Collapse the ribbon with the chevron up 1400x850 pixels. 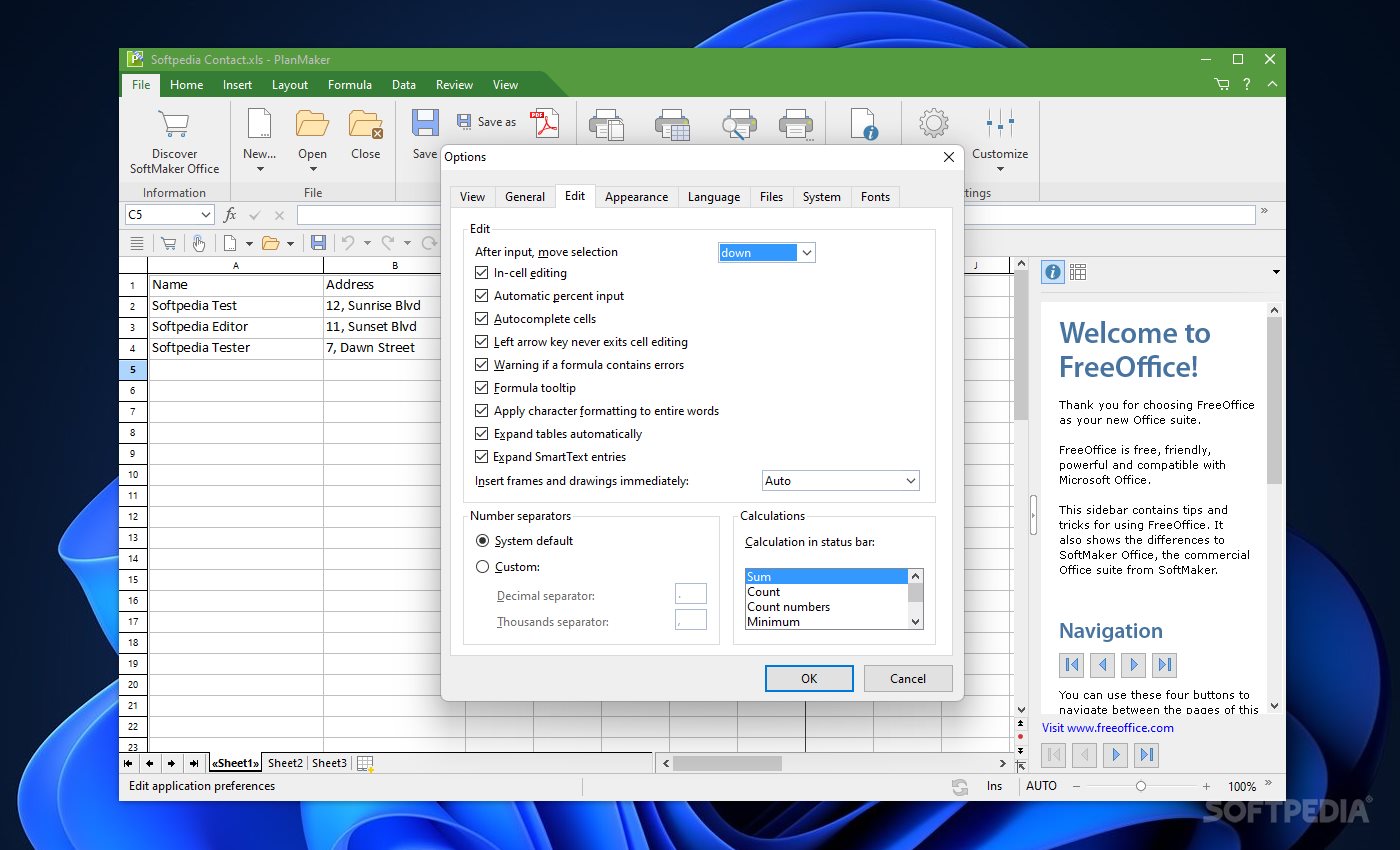[x=1272, y=85]
